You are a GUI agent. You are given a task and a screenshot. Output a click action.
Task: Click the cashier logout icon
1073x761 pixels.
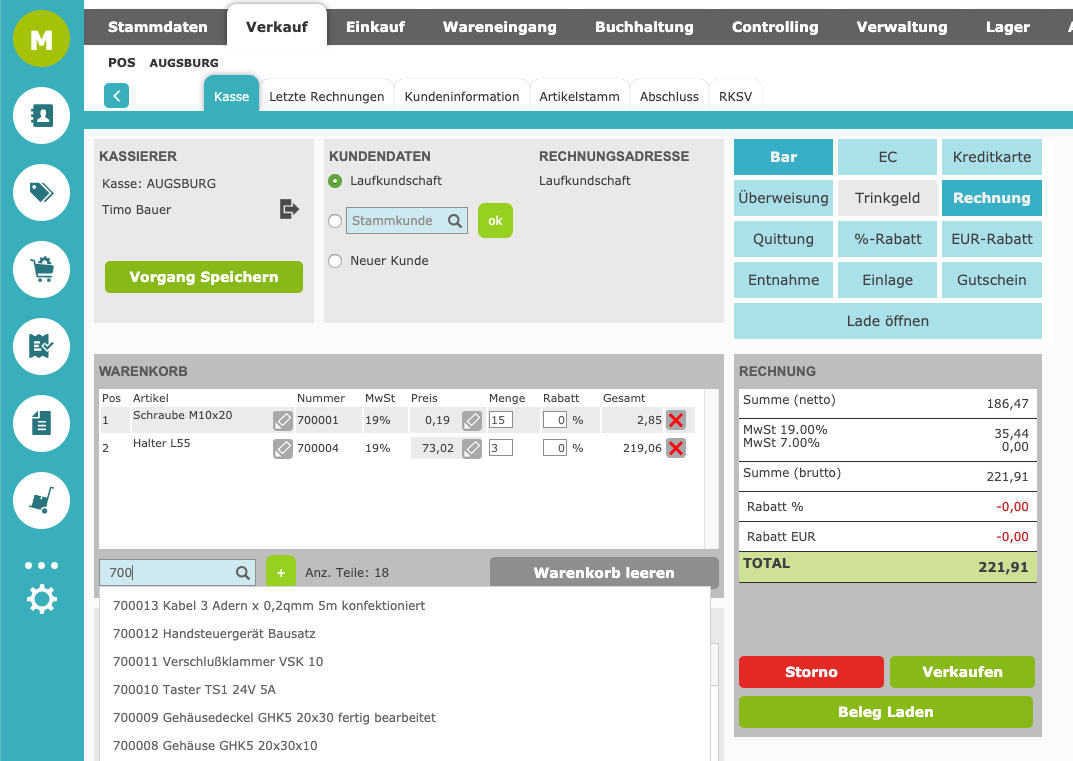(289, 209)
